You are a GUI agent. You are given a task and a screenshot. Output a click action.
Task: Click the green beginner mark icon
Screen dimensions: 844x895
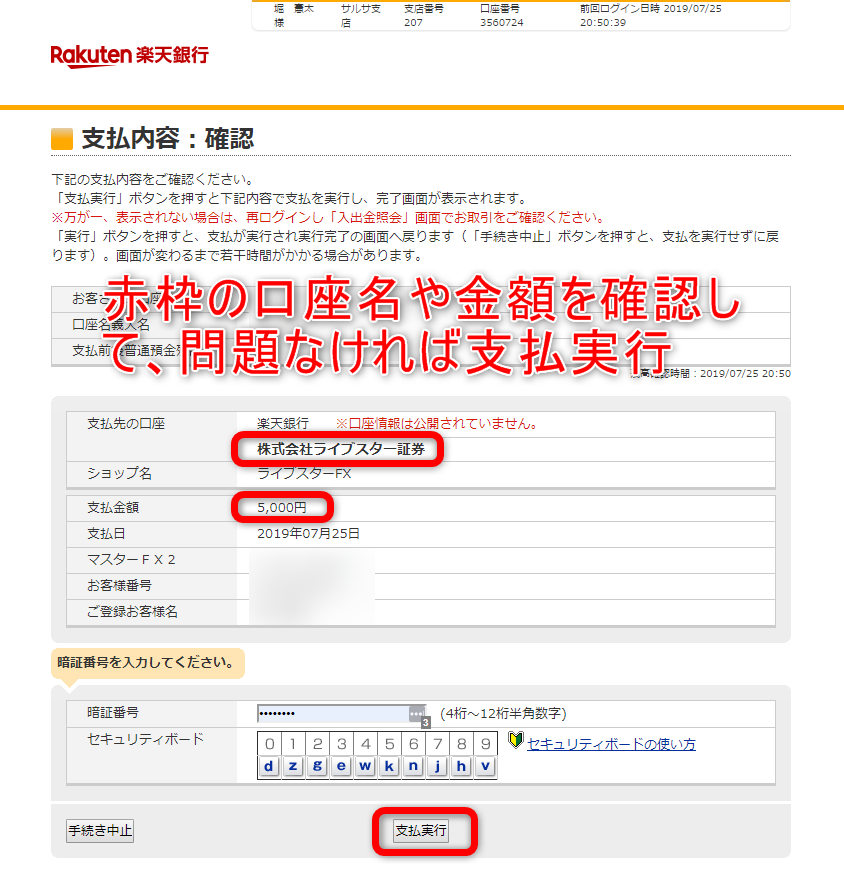coord(515,742)
